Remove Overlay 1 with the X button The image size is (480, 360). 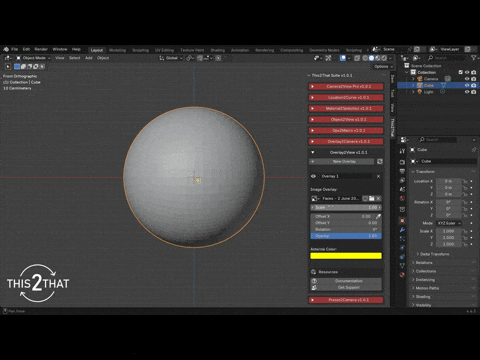click(378, 176)
